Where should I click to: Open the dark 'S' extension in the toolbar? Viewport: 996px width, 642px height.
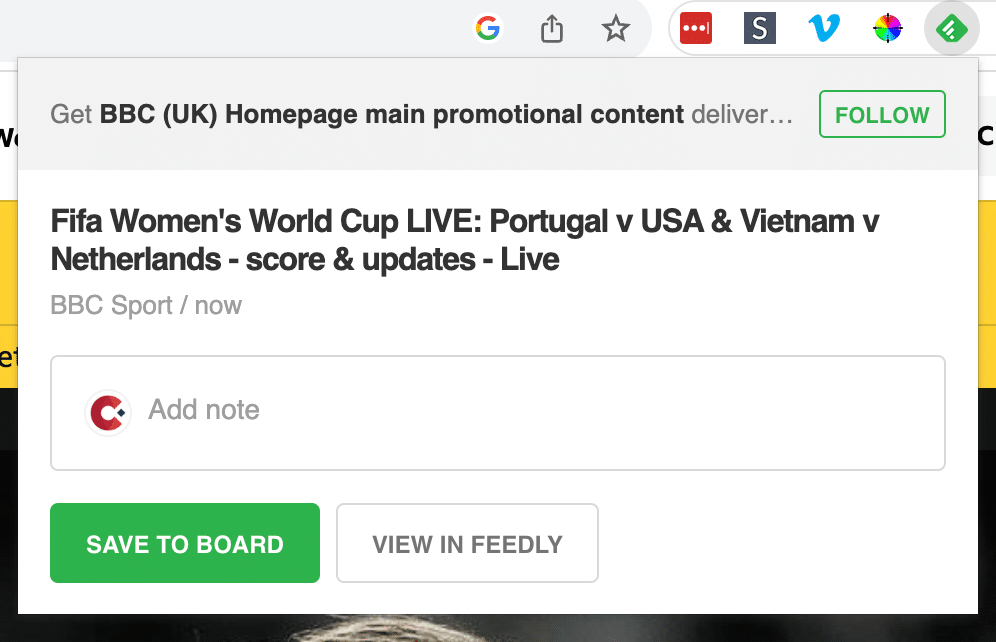point(759,28)
